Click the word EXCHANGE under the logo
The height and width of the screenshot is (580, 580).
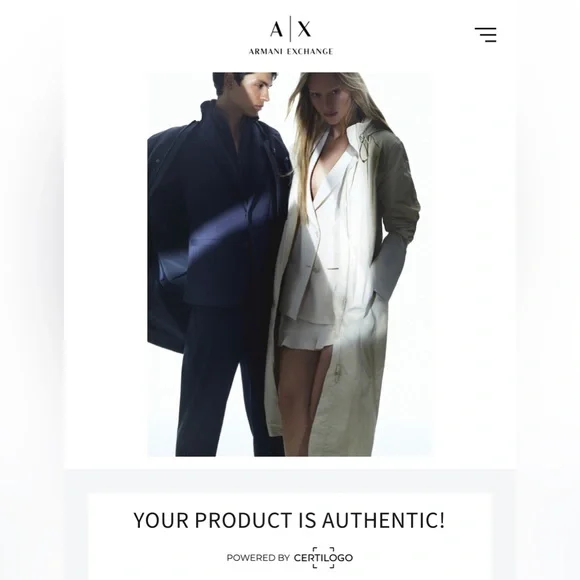[310, 51]
